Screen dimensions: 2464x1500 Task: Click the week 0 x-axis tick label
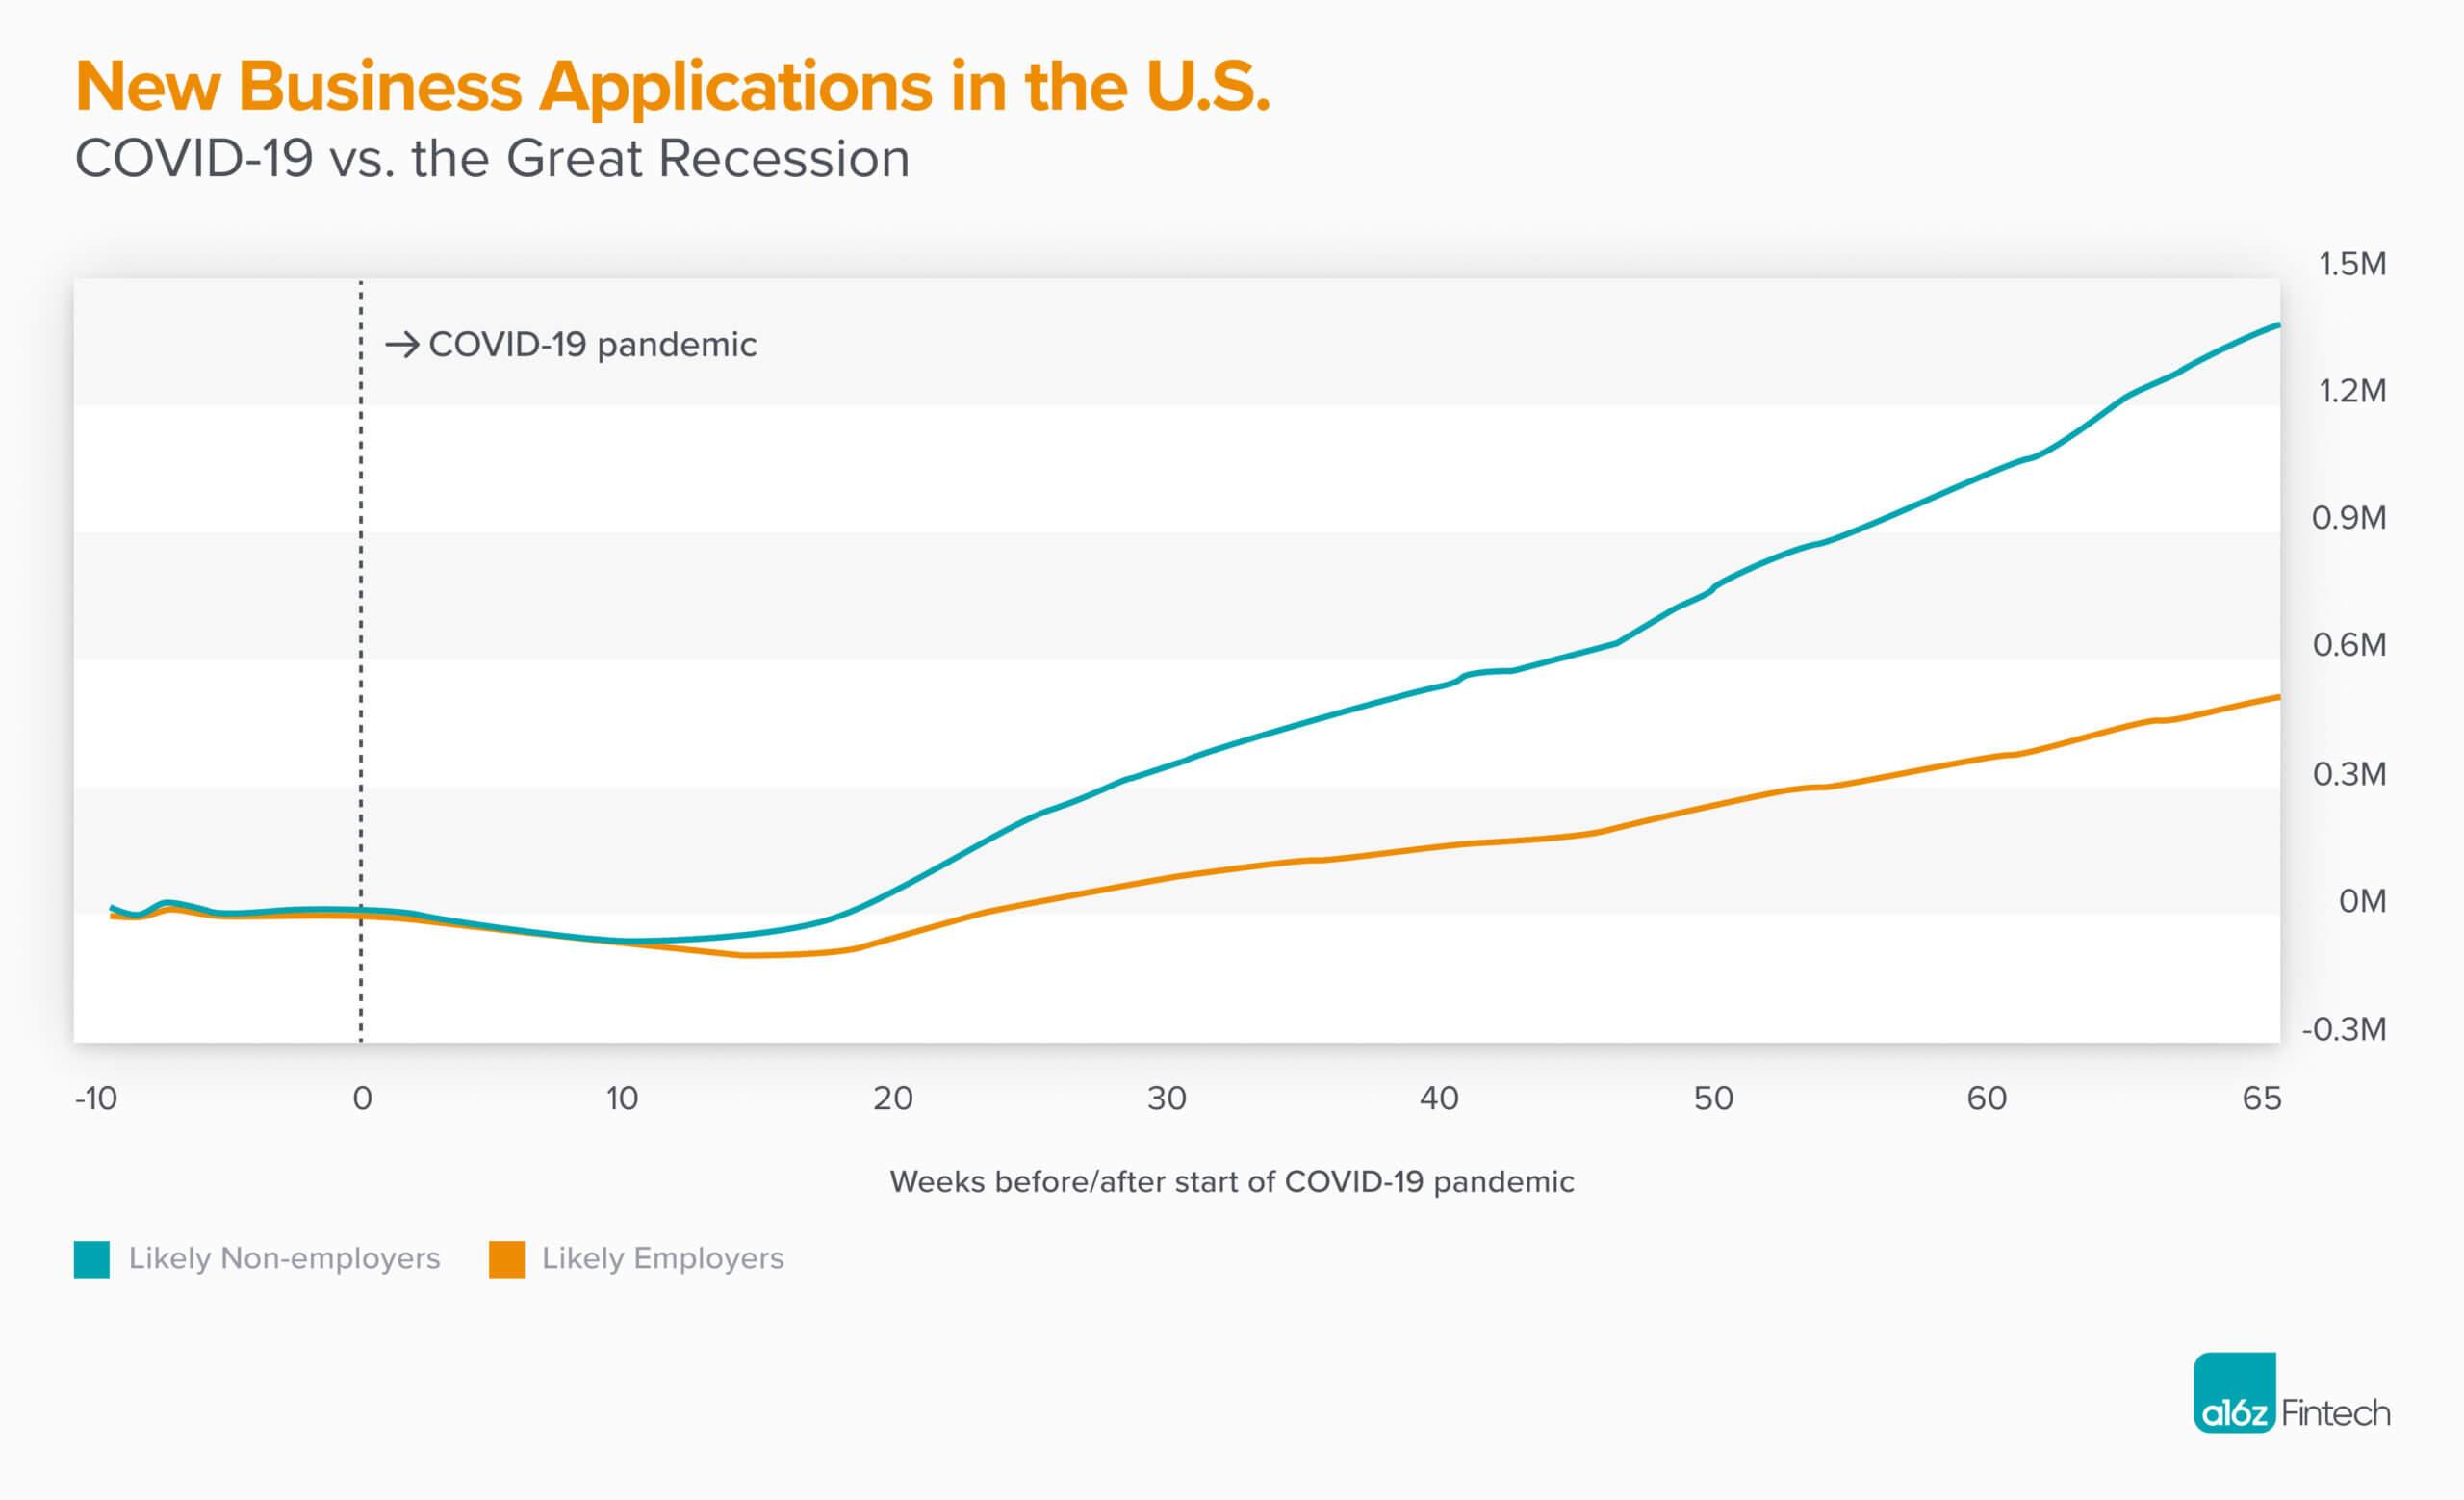tap(362, 1099)
